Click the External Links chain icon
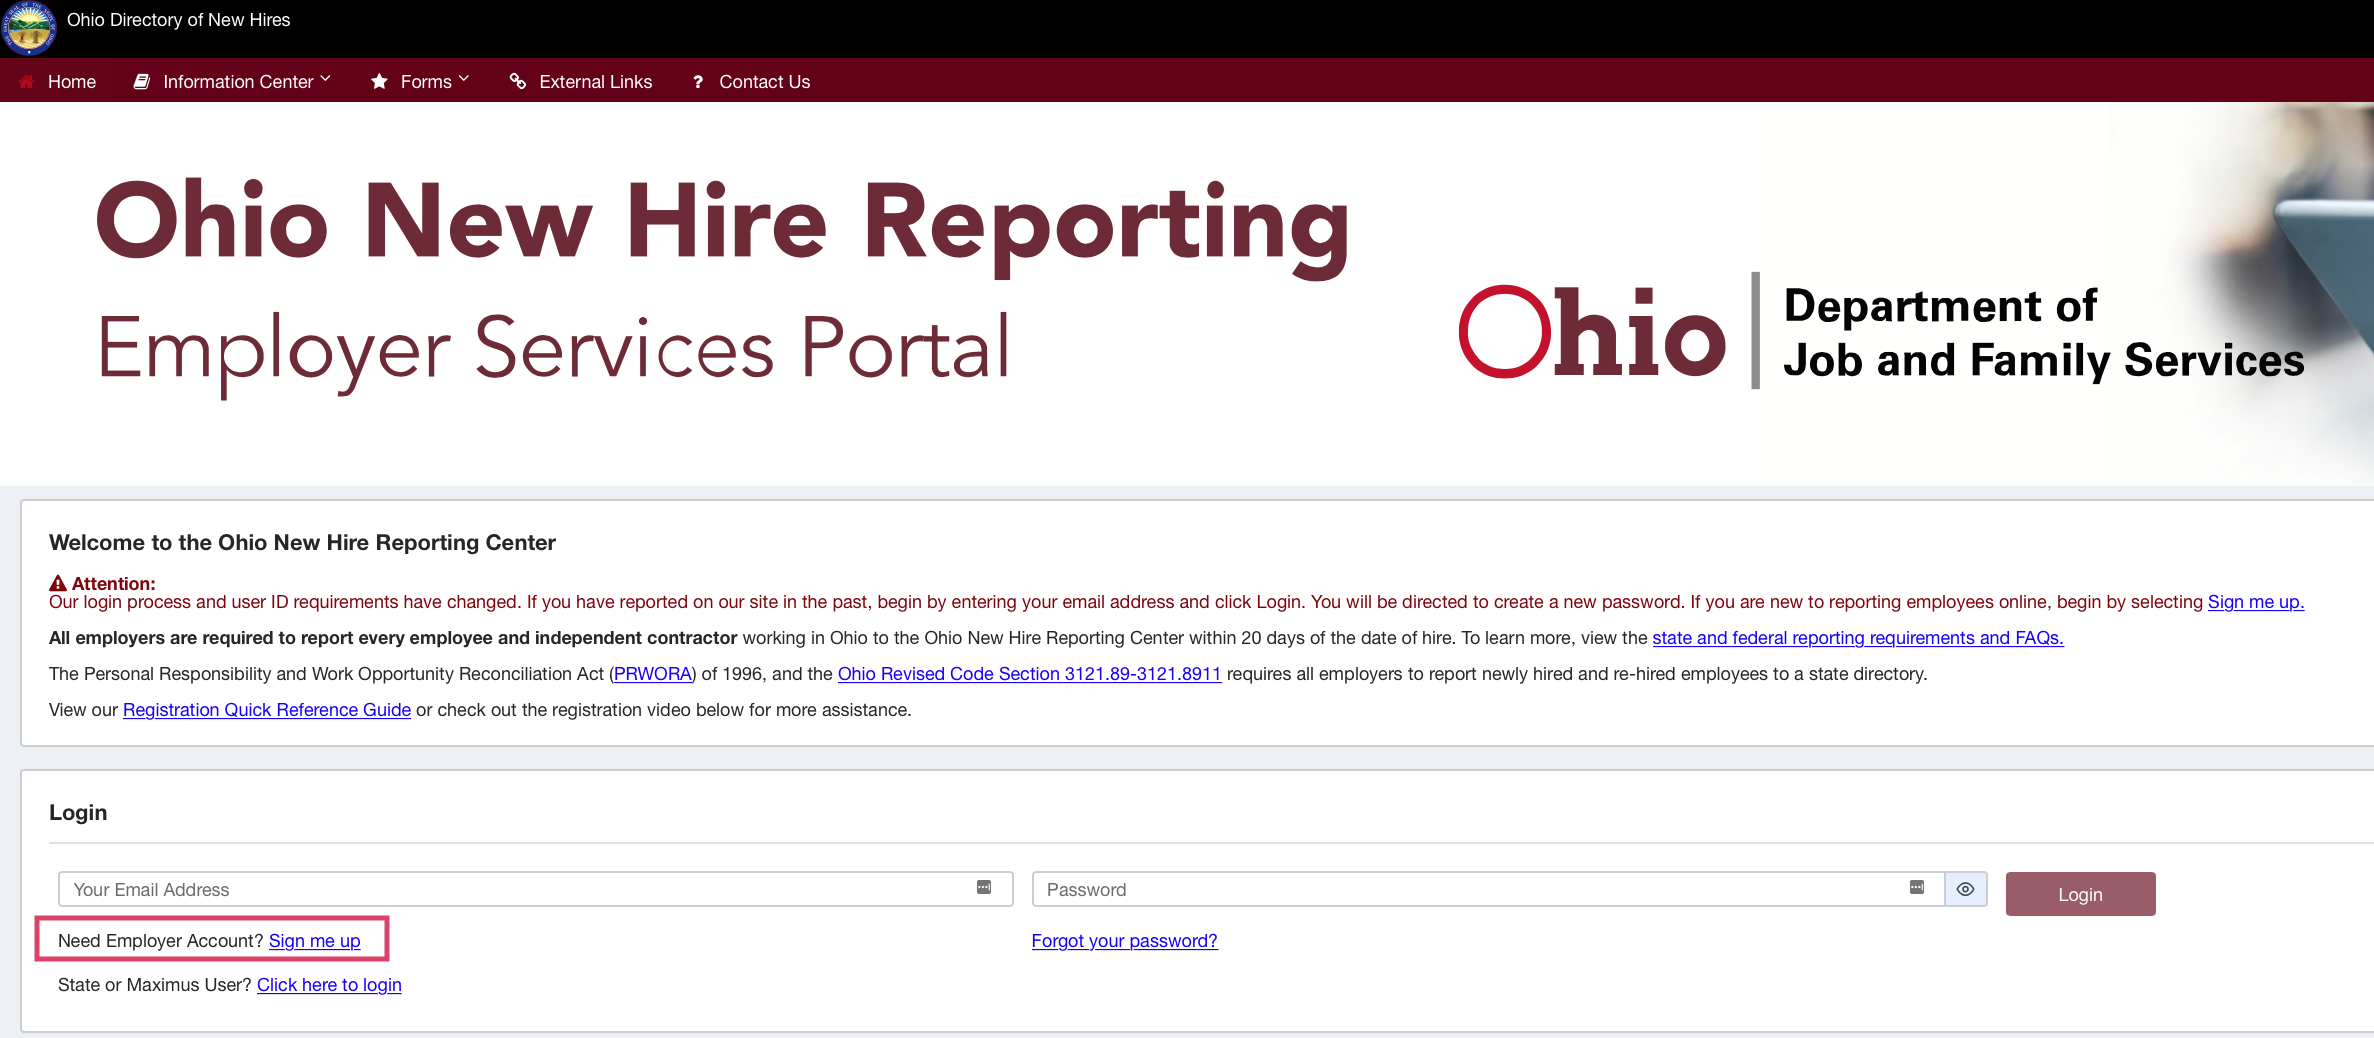This screenshot has height=1038, width=2374. pos(518,81)
